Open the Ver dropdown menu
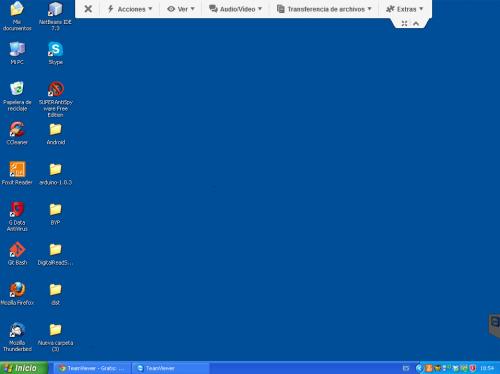 coord(181,9)
